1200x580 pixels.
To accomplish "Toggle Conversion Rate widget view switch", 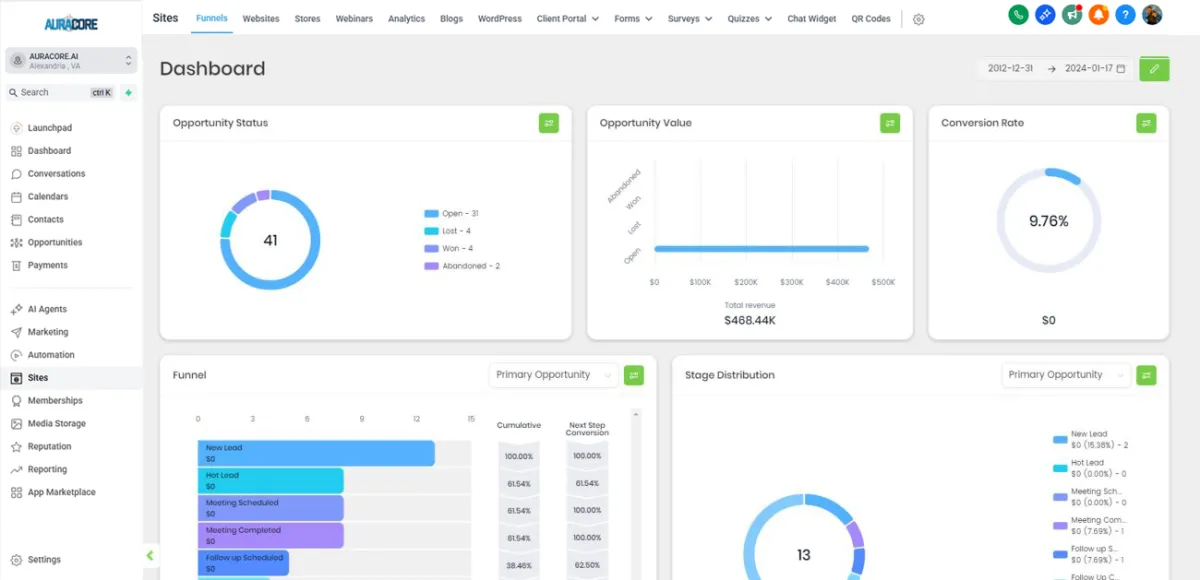I will pyautogui.click(x=1146, y=123).
